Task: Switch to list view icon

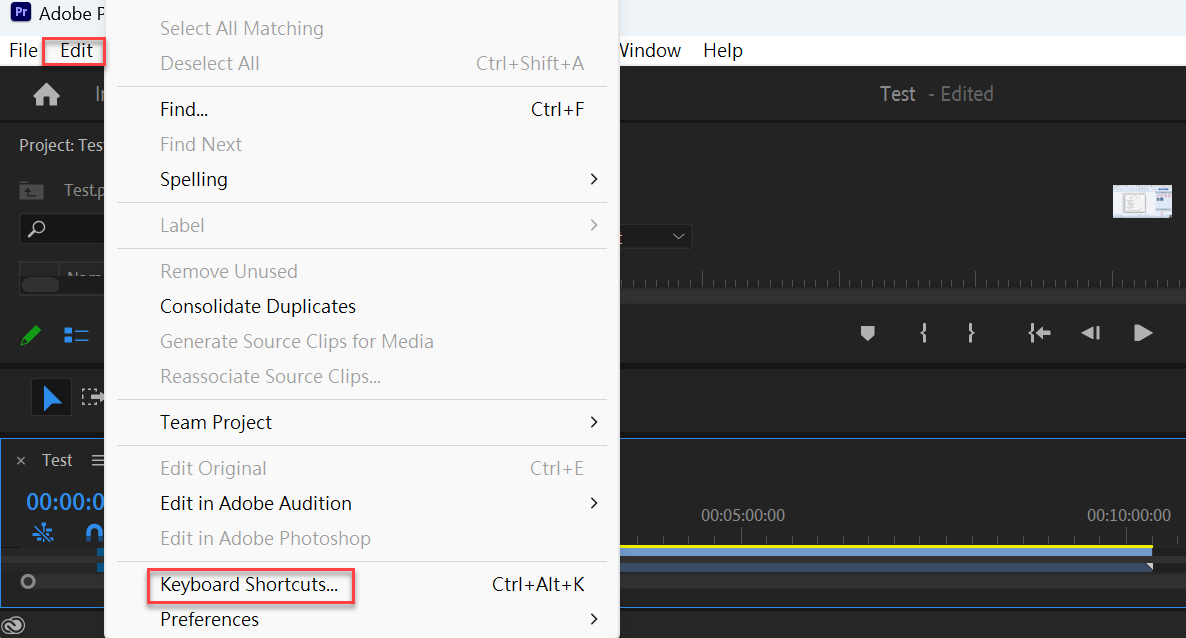Action: [76, 335]
